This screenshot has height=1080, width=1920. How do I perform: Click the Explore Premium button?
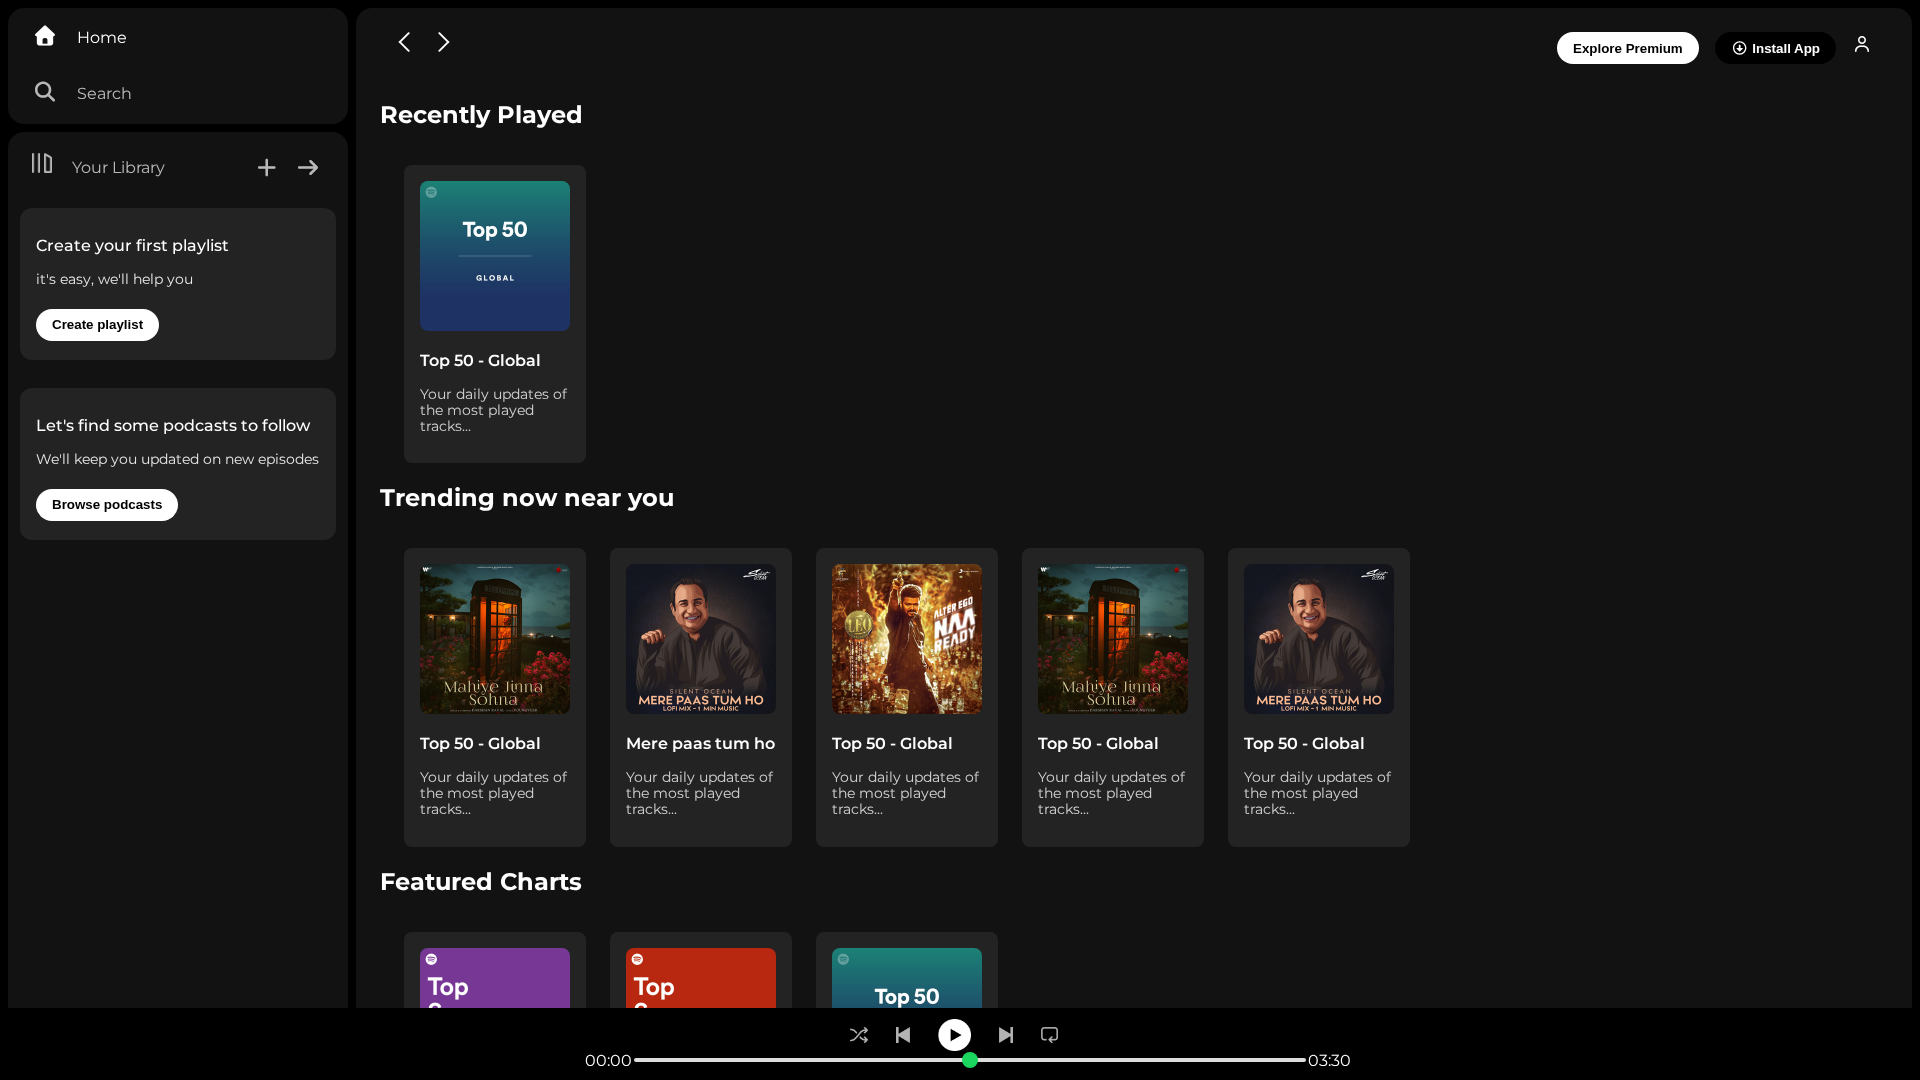pos(1627,48)
